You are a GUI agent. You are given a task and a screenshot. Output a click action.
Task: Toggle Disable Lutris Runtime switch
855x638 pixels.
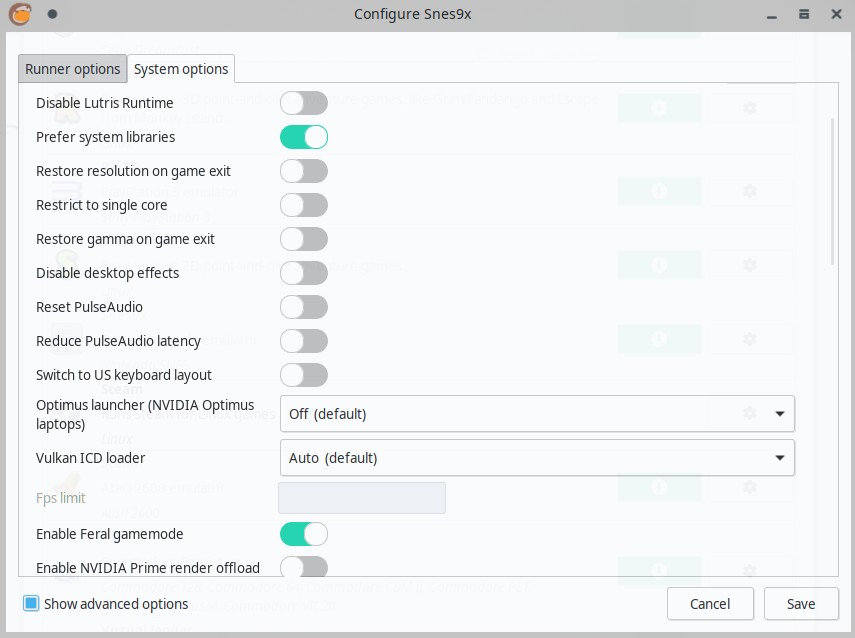click(304, 103)
